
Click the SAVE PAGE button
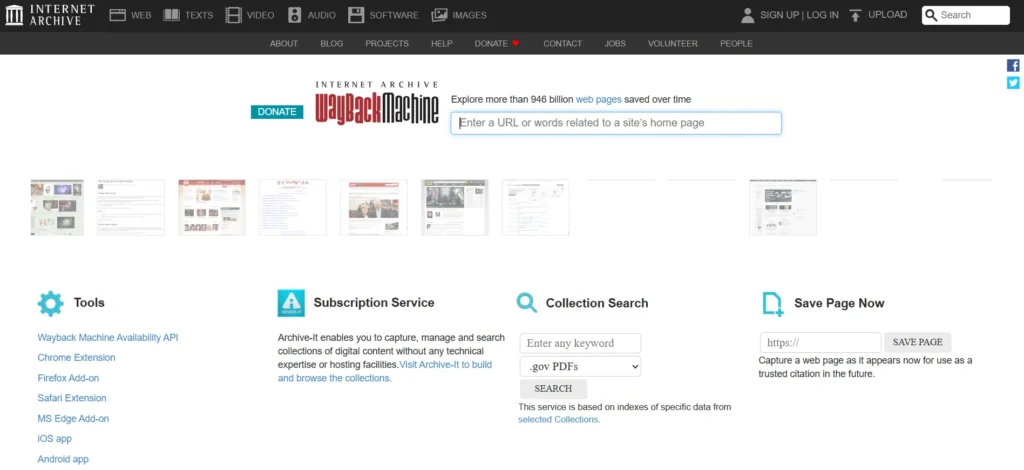918,342
